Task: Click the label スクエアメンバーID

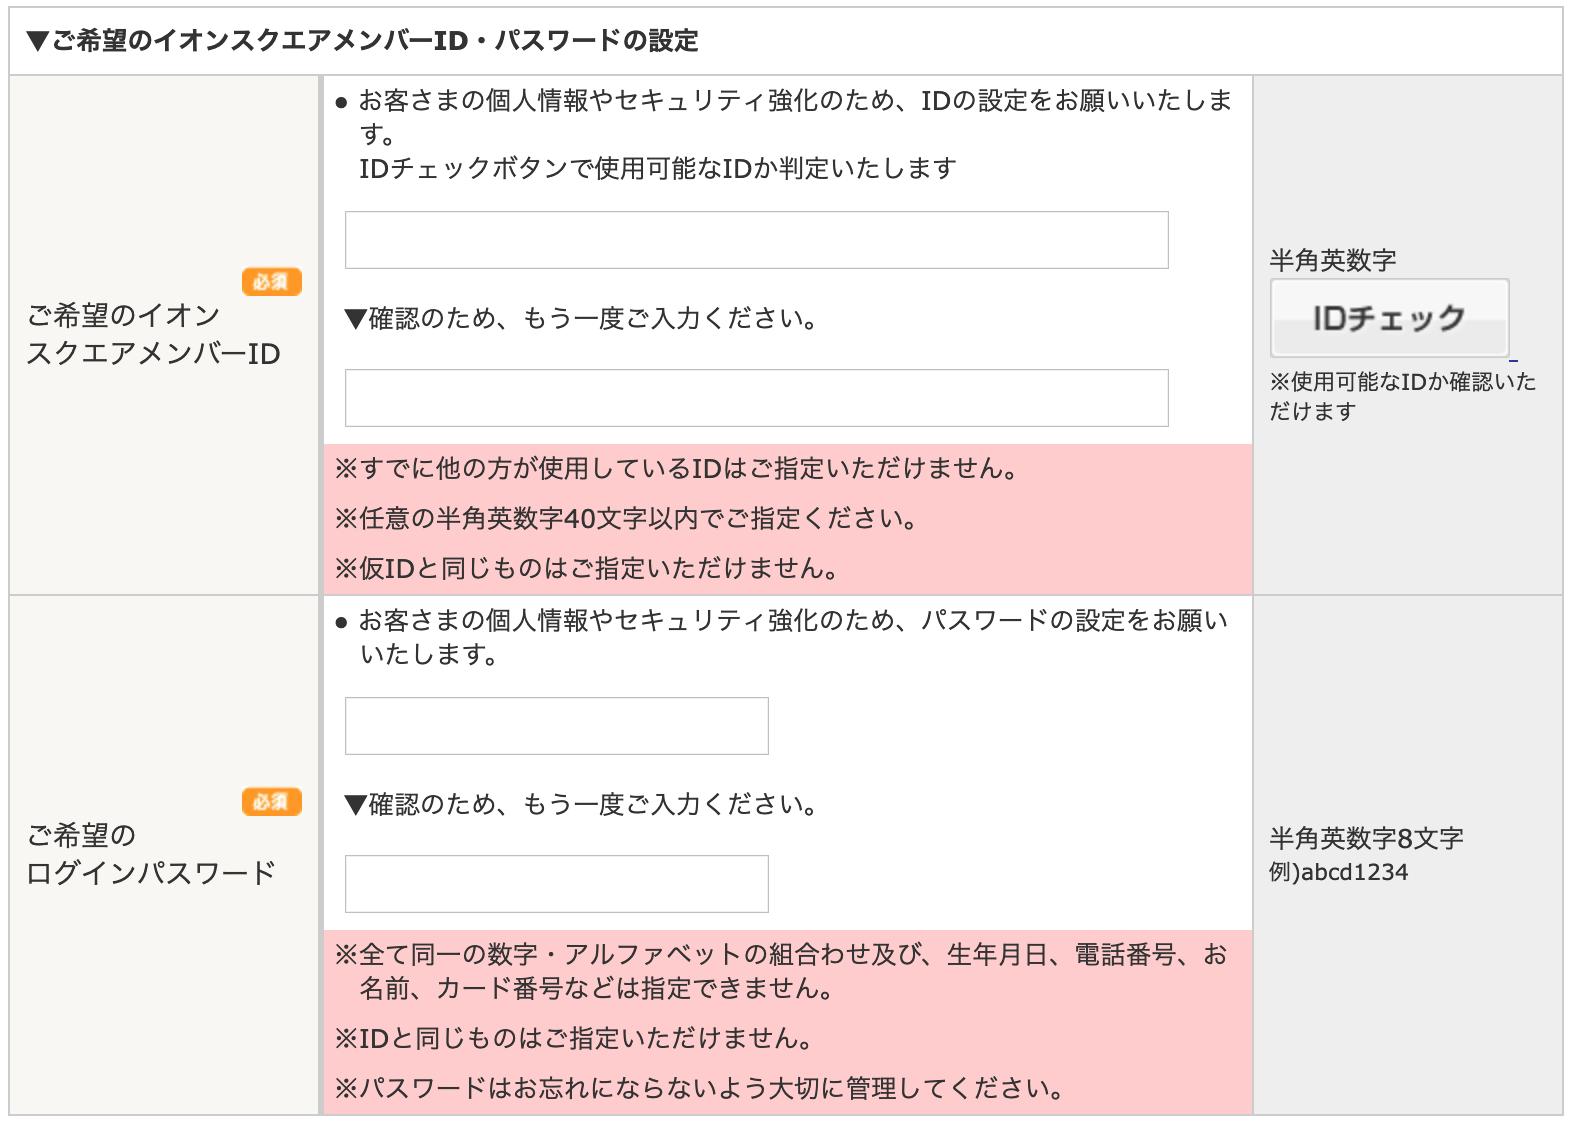Action: pos(153,353)
